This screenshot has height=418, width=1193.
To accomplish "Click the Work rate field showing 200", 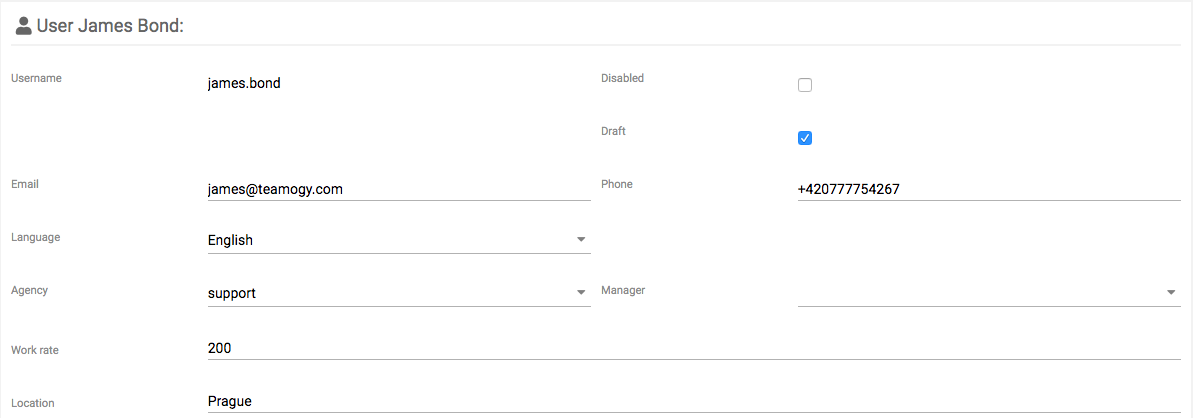I will tap(694, 349).
